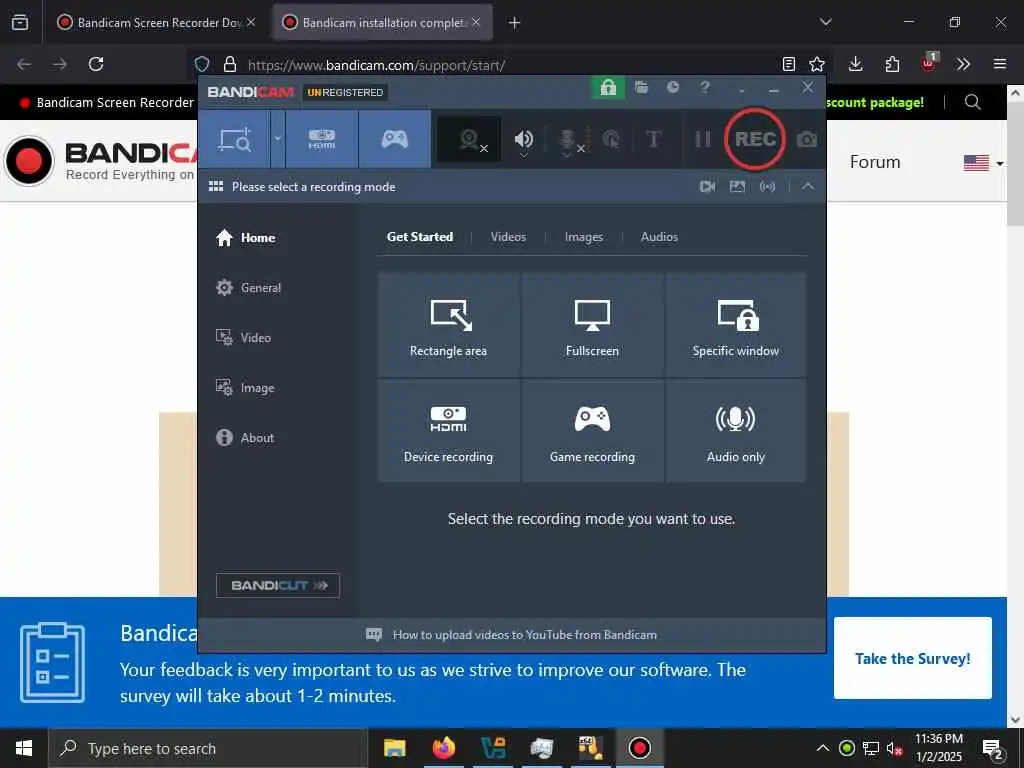Switch to Get Started tab
Viewport: 1024px width, 768px height.
pos(420,237)
